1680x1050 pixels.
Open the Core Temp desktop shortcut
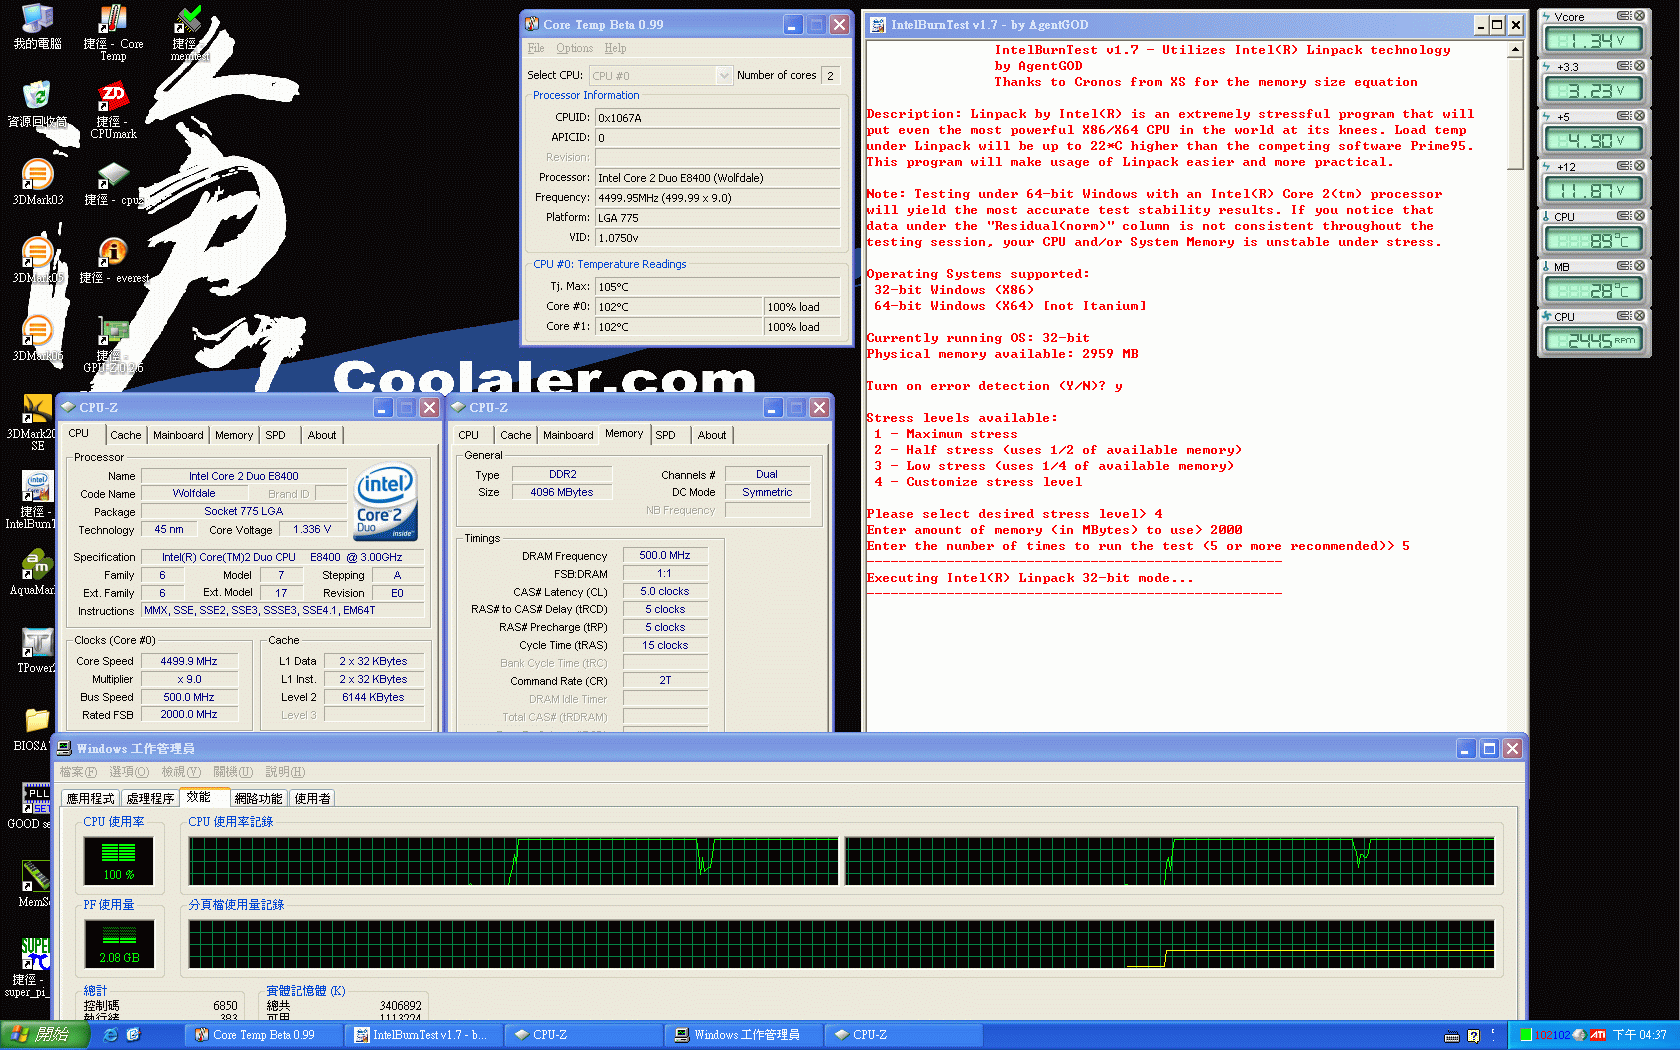pos(113,32)
